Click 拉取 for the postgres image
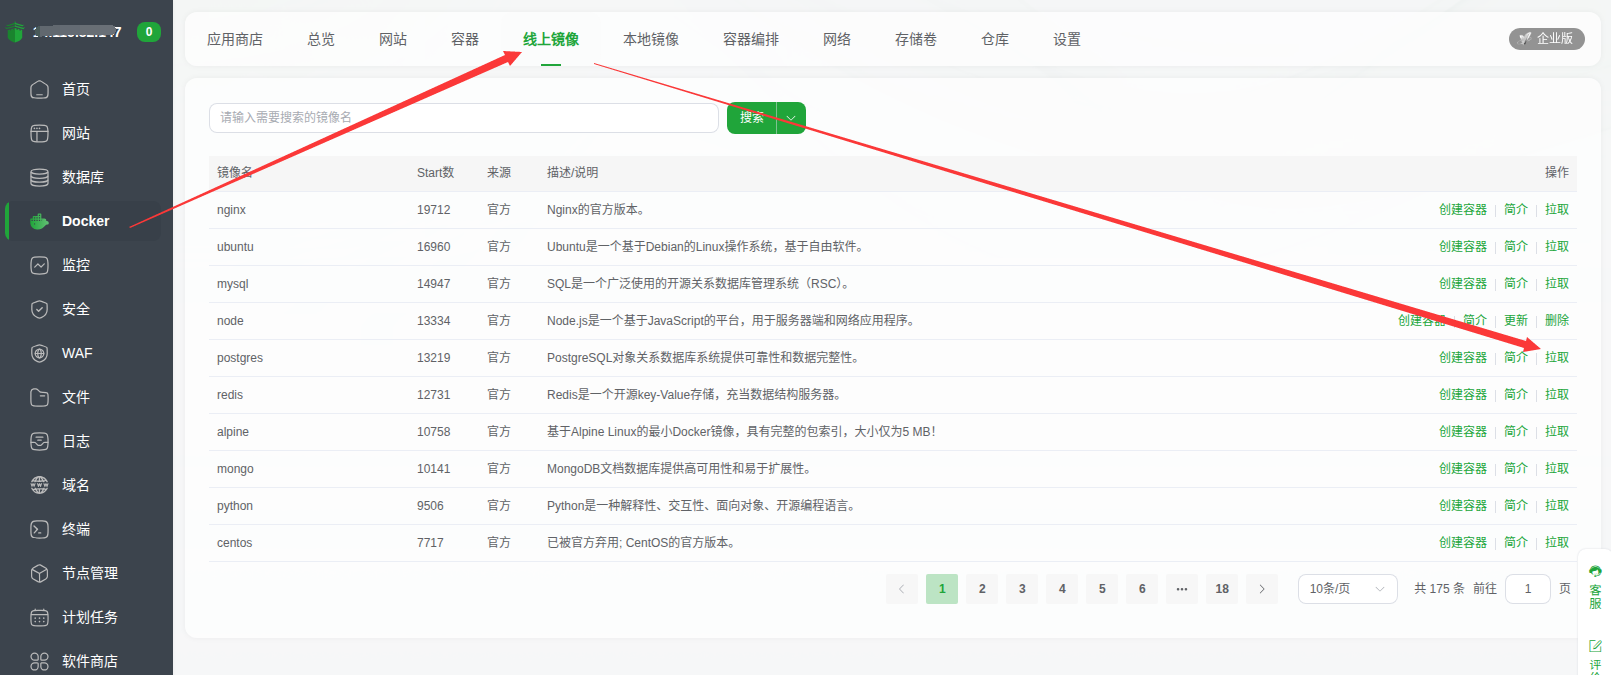This screenshot has width=1611, height=675. click(x=1556, y=358)
